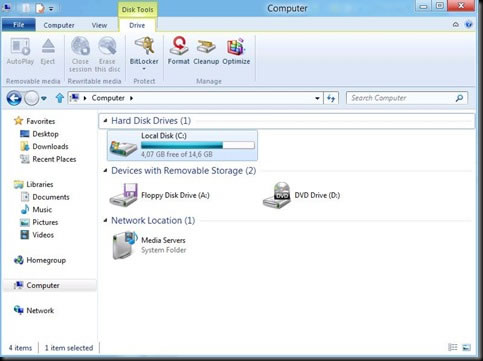Open the Quick Access Toolbar customize arrow
This screenshot has width=483, height=361.
[51, 9]
